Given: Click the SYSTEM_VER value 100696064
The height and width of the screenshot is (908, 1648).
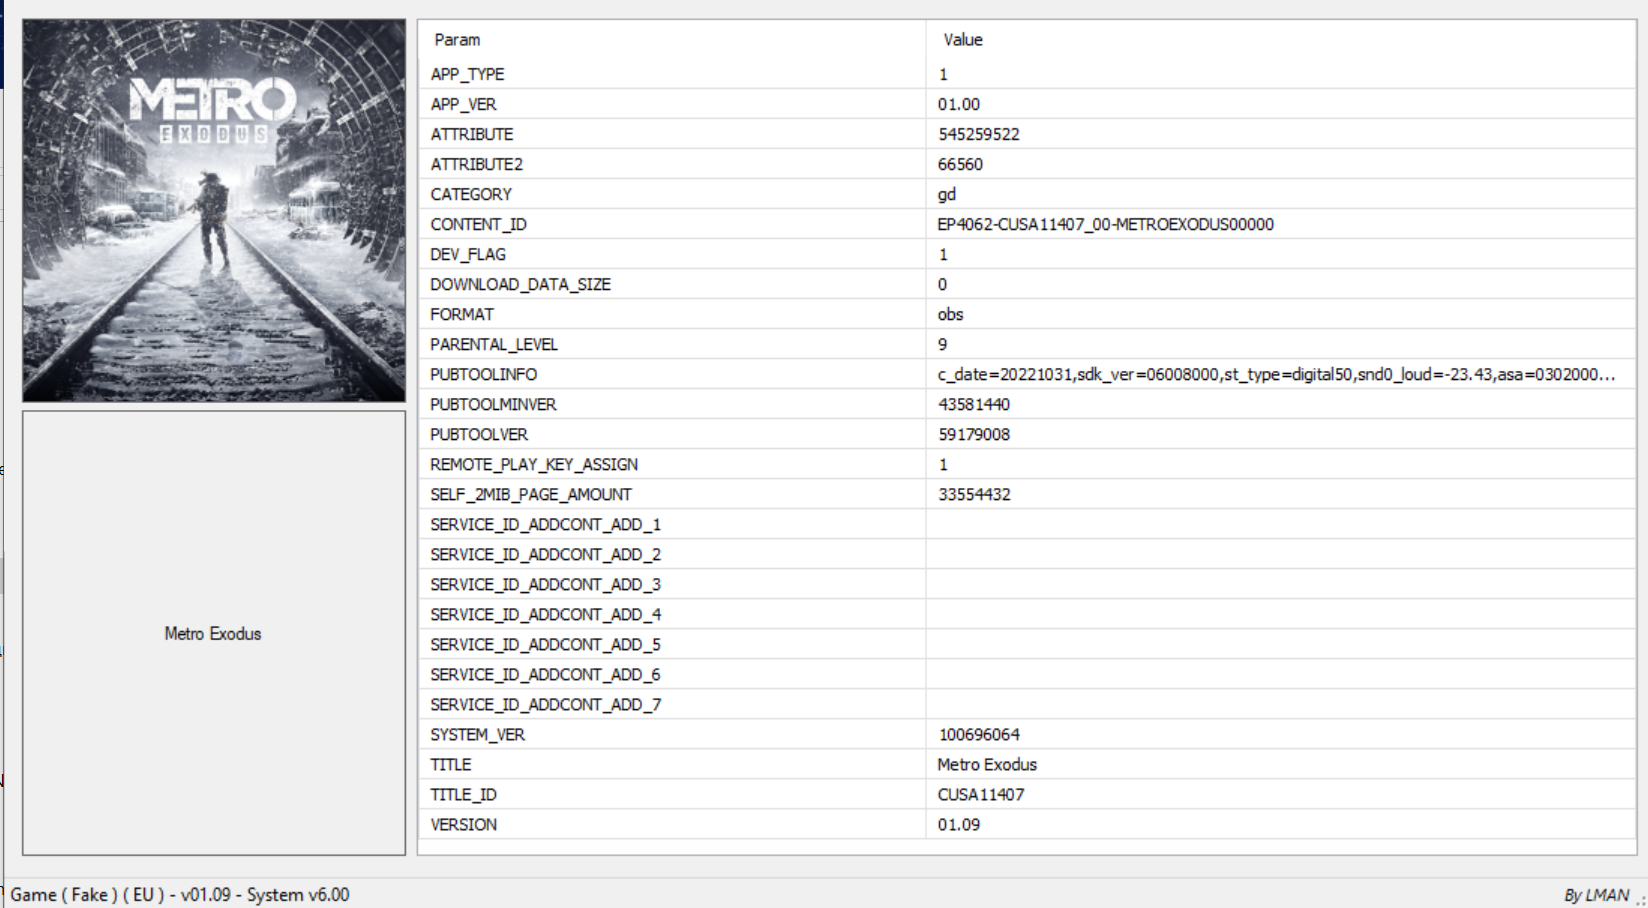Looking at the screenshot, I should [979, 734].
